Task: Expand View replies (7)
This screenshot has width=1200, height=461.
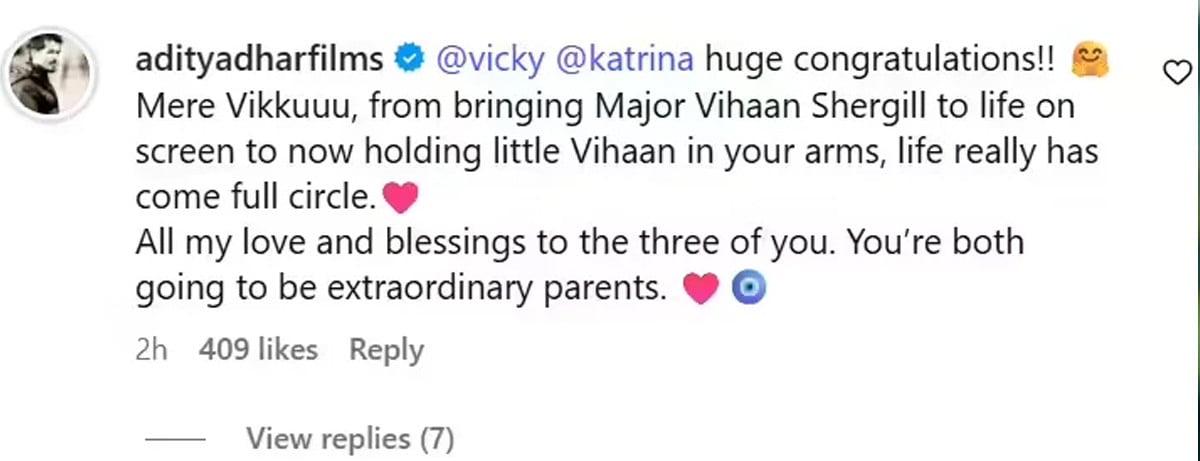Action: pos(350,438)
